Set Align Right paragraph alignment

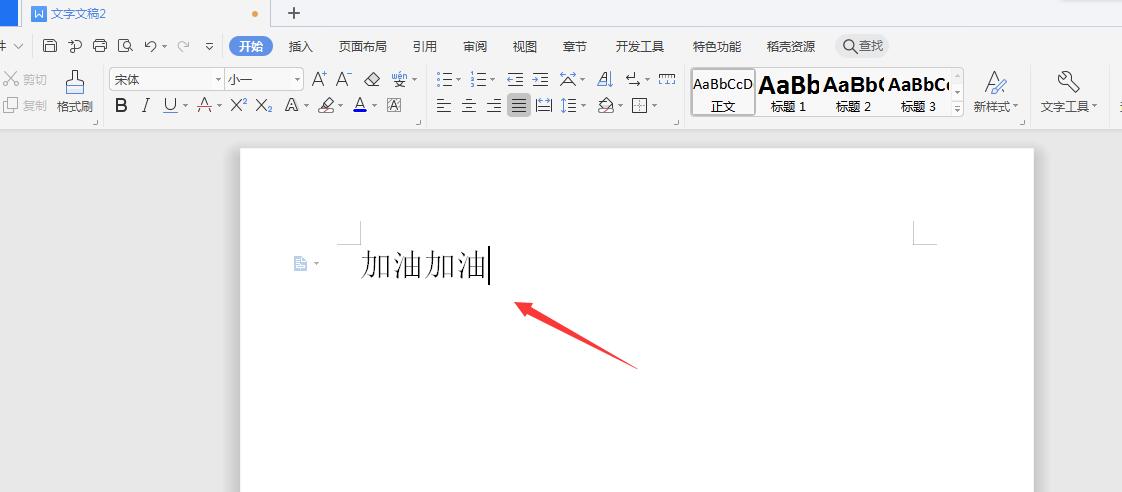[494, 106]
